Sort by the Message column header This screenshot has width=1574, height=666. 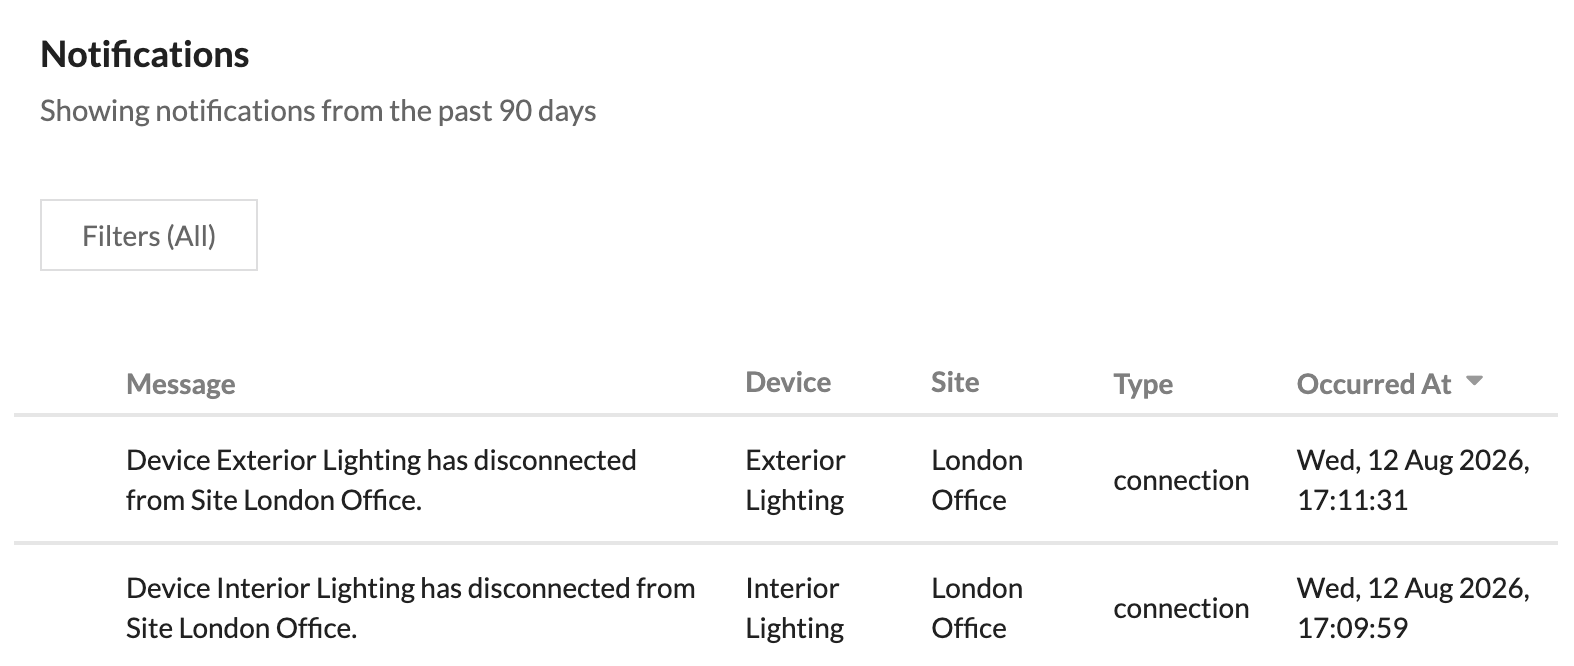coord(181,384)
